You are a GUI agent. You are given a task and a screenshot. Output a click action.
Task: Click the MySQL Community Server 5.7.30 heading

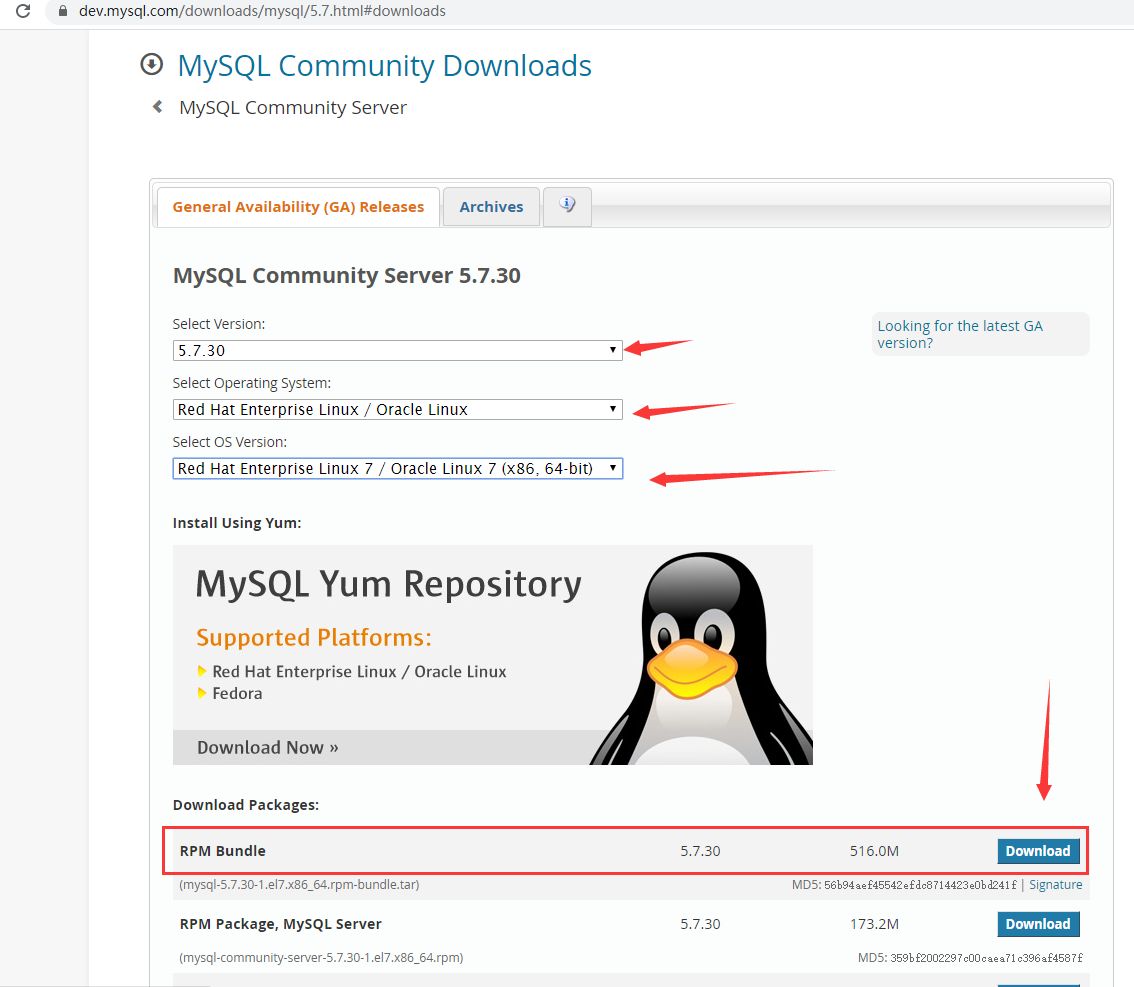(x=346, y=275)
